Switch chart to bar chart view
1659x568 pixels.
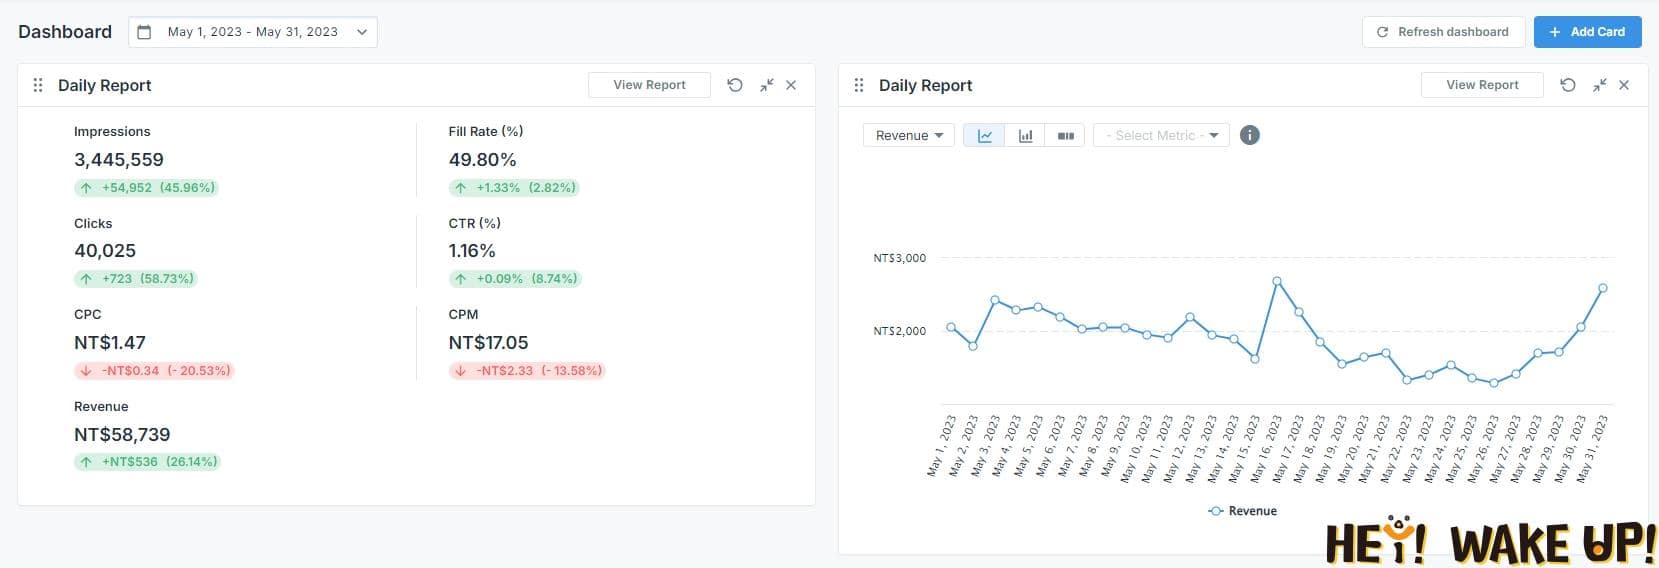pyautogui.click(x=1025, y=135)
